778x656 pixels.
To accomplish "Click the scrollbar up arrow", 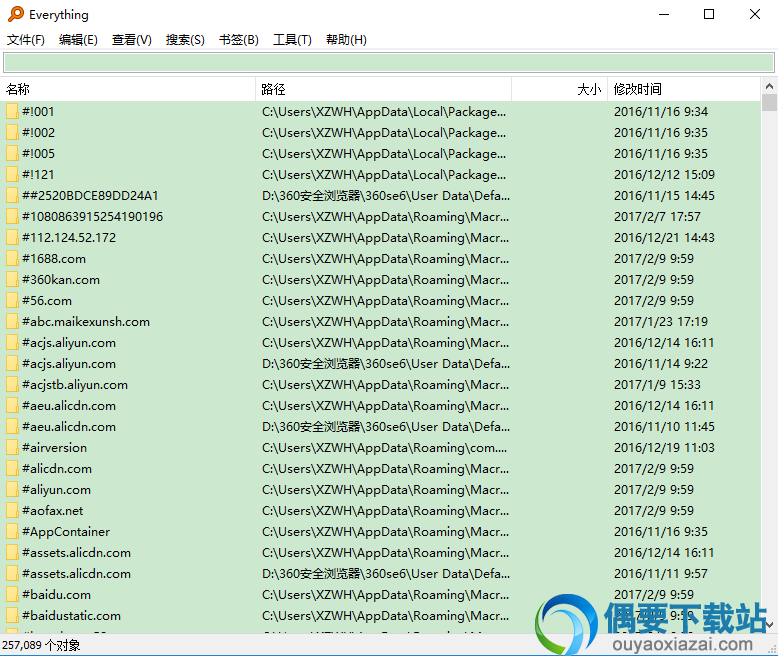I will tap(769, 86).
